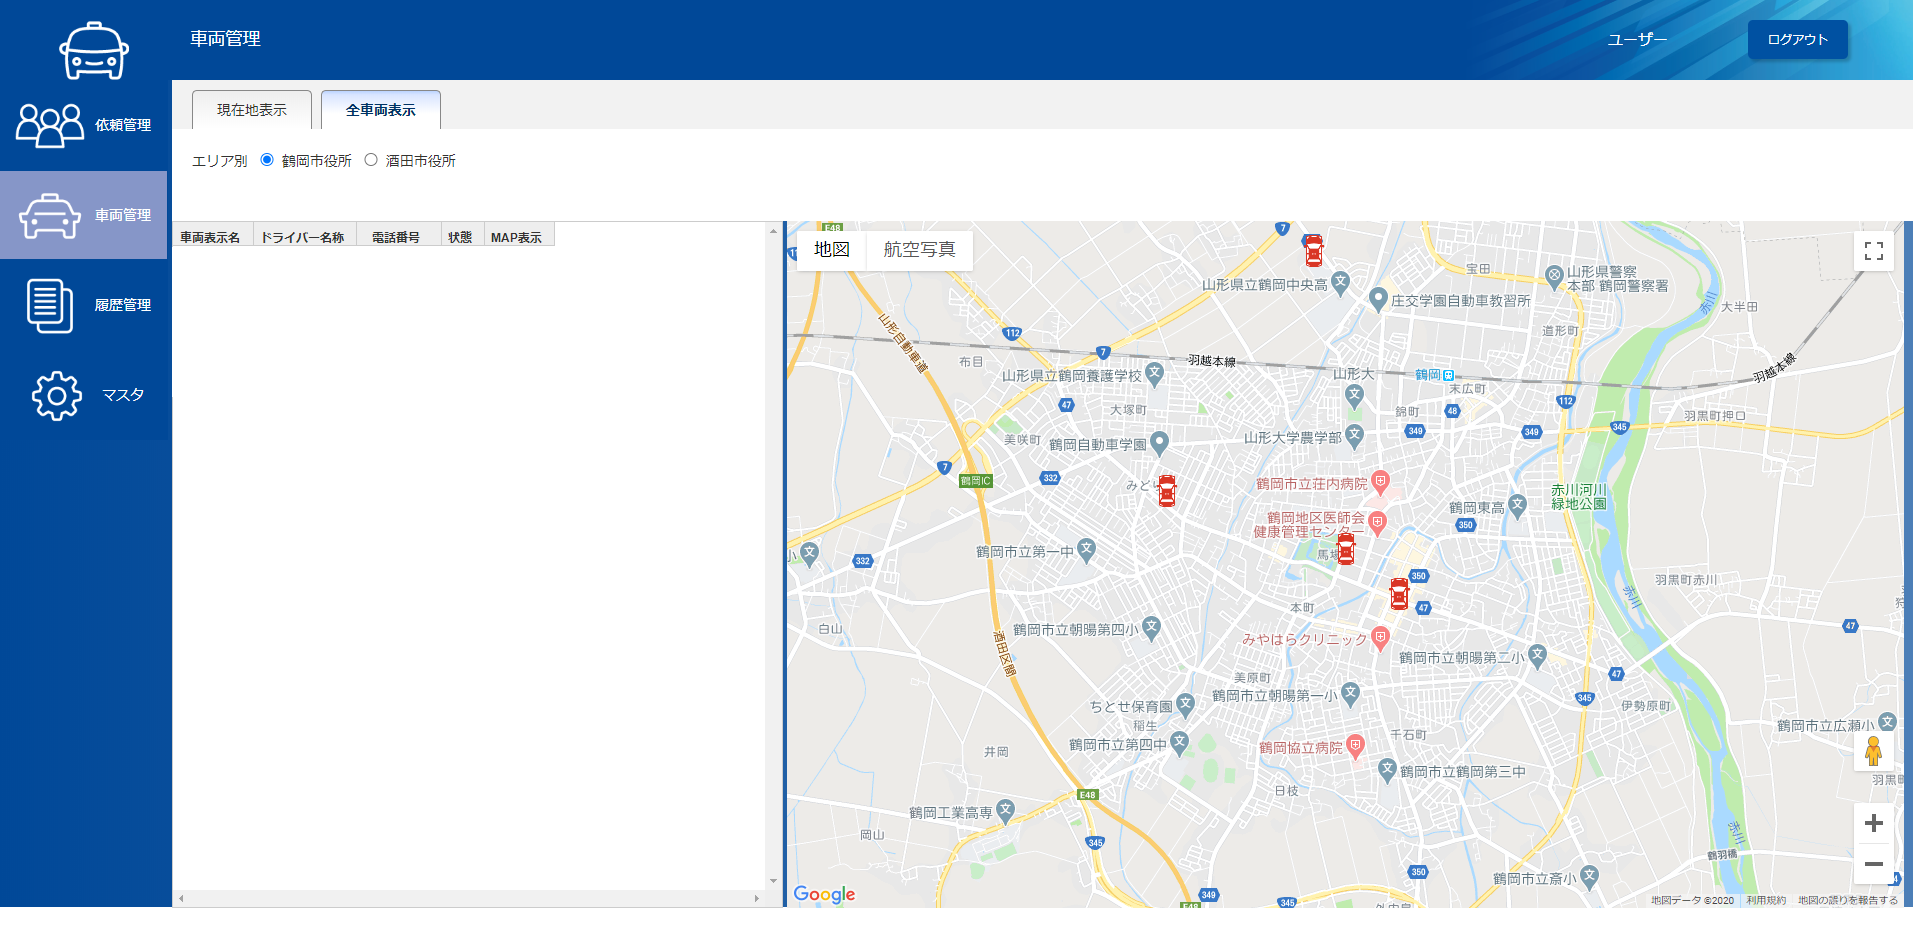
Task: Select the 鶴岡市役所 radio button
Action: point(267,160)
